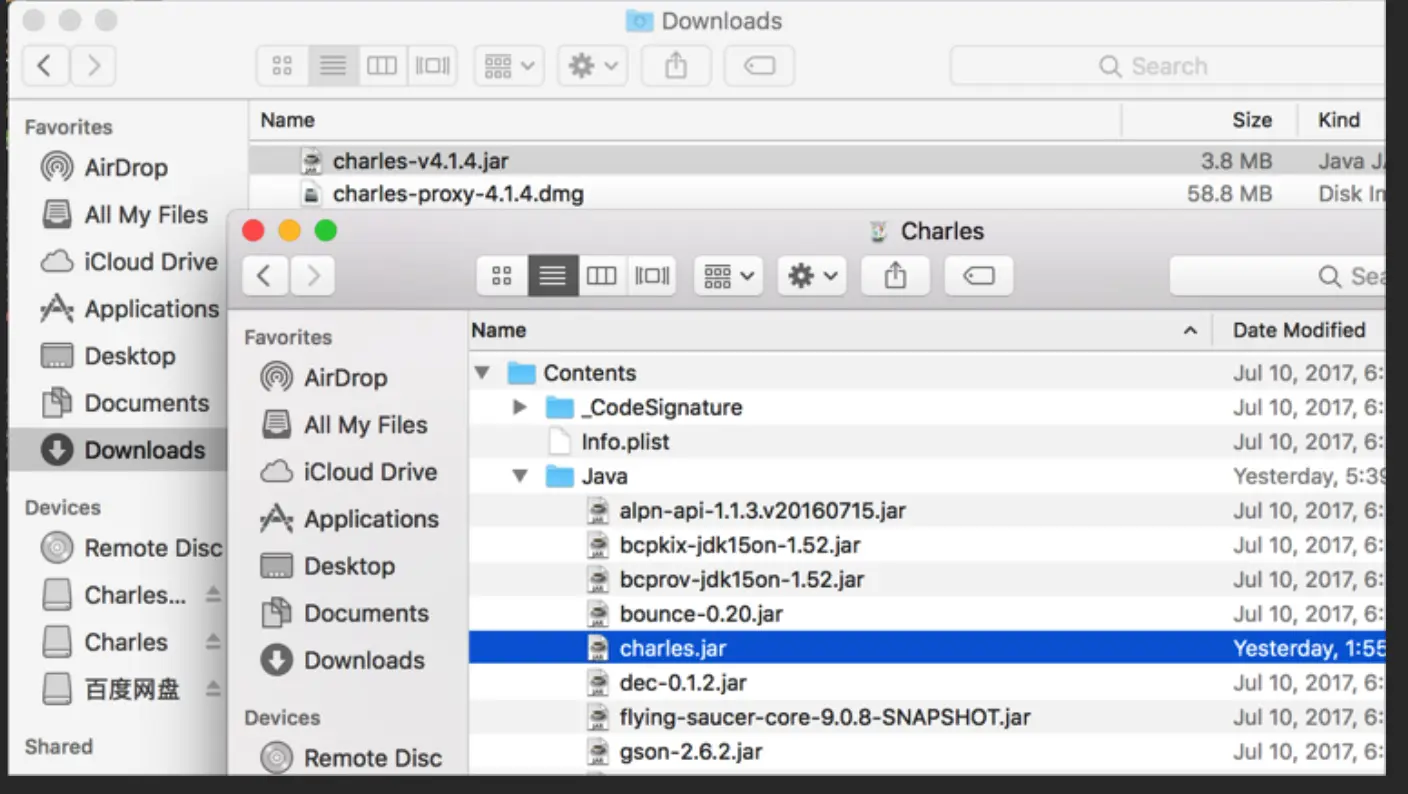
Task: Click Share button in Charles window
Action: 895,276
